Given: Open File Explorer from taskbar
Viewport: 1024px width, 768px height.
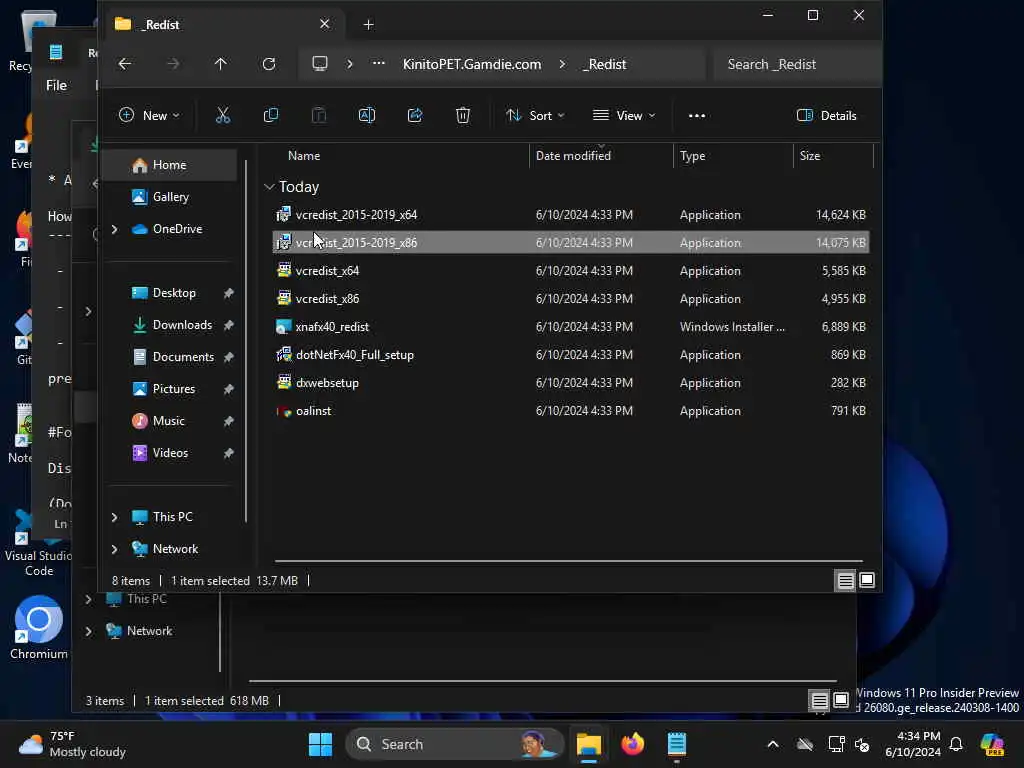Looking at the screenshot, I should click(588, 744).
